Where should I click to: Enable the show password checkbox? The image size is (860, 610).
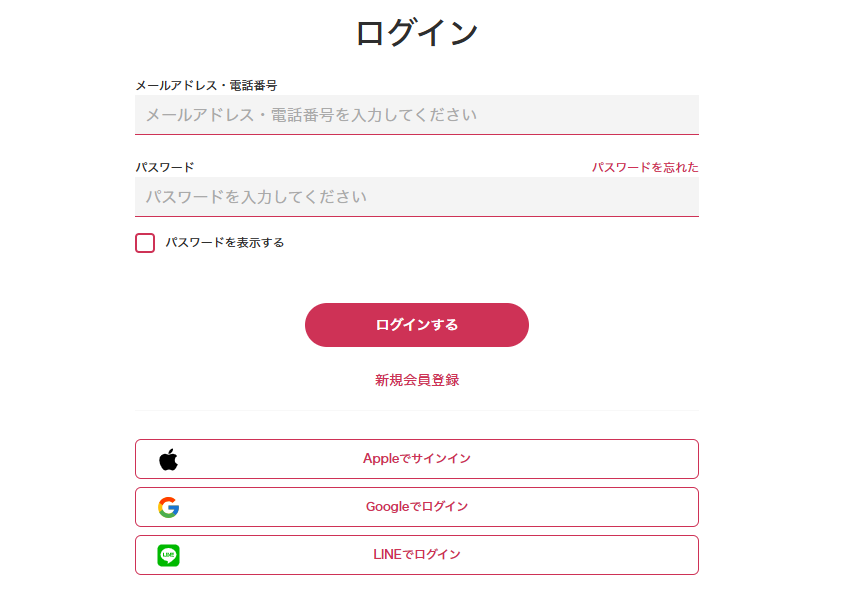(x=145, y=243)
